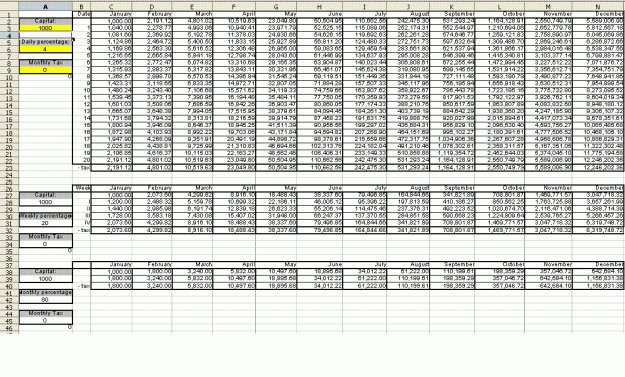Click the 'Date' header cell in row 1
This screenshot has height=377, width=625.
click(82, 14)
